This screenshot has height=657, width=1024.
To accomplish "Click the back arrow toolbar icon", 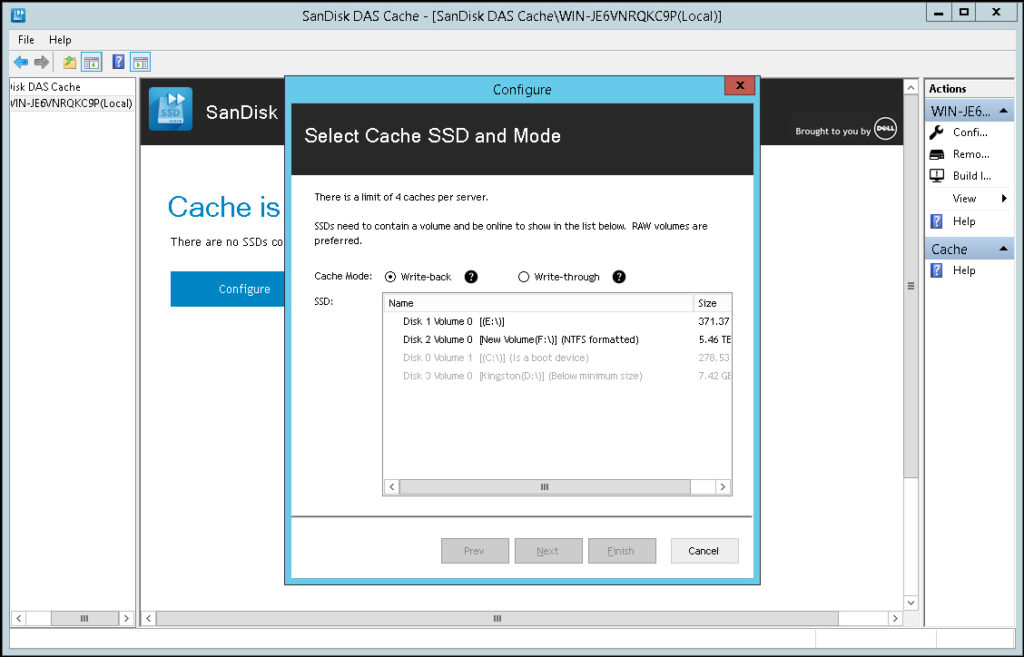I will click(21, 62).
